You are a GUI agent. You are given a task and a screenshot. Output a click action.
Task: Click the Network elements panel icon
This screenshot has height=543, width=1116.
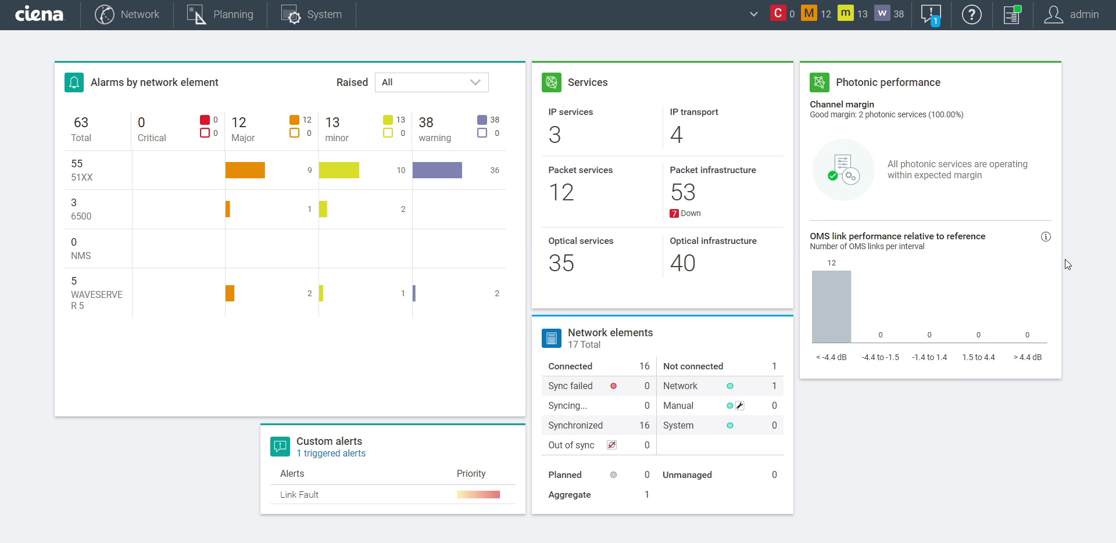pyautogui.click(x=551, y=338)
